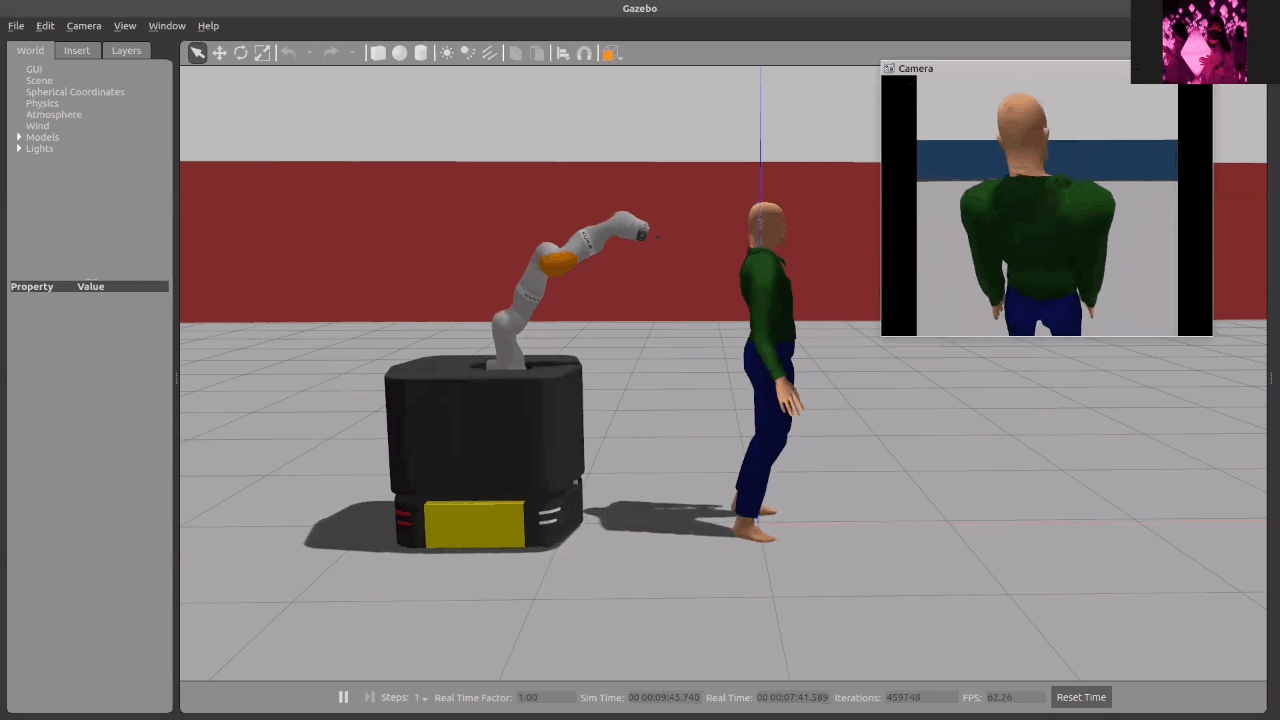Open the File menu

(x=16, y=26)
